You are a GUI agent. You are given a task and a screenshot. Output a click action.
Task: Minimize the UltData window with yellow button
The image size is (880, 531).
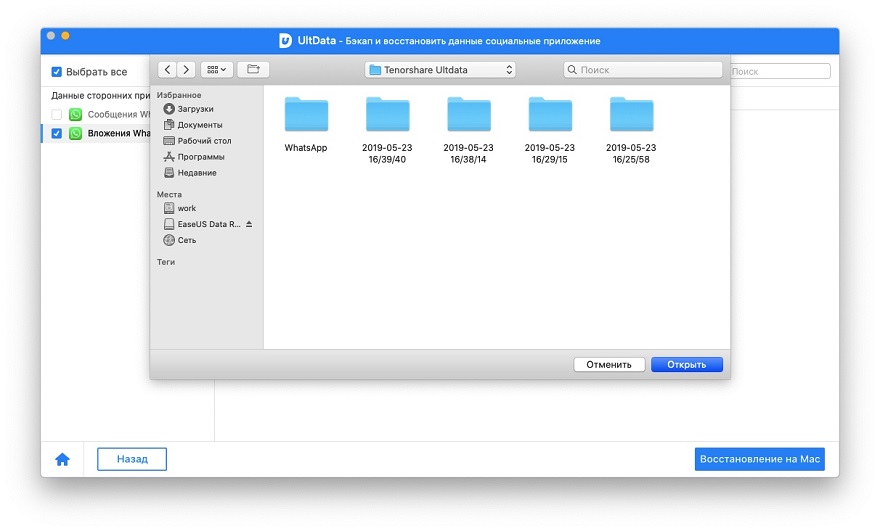click(x=65, y=36)
